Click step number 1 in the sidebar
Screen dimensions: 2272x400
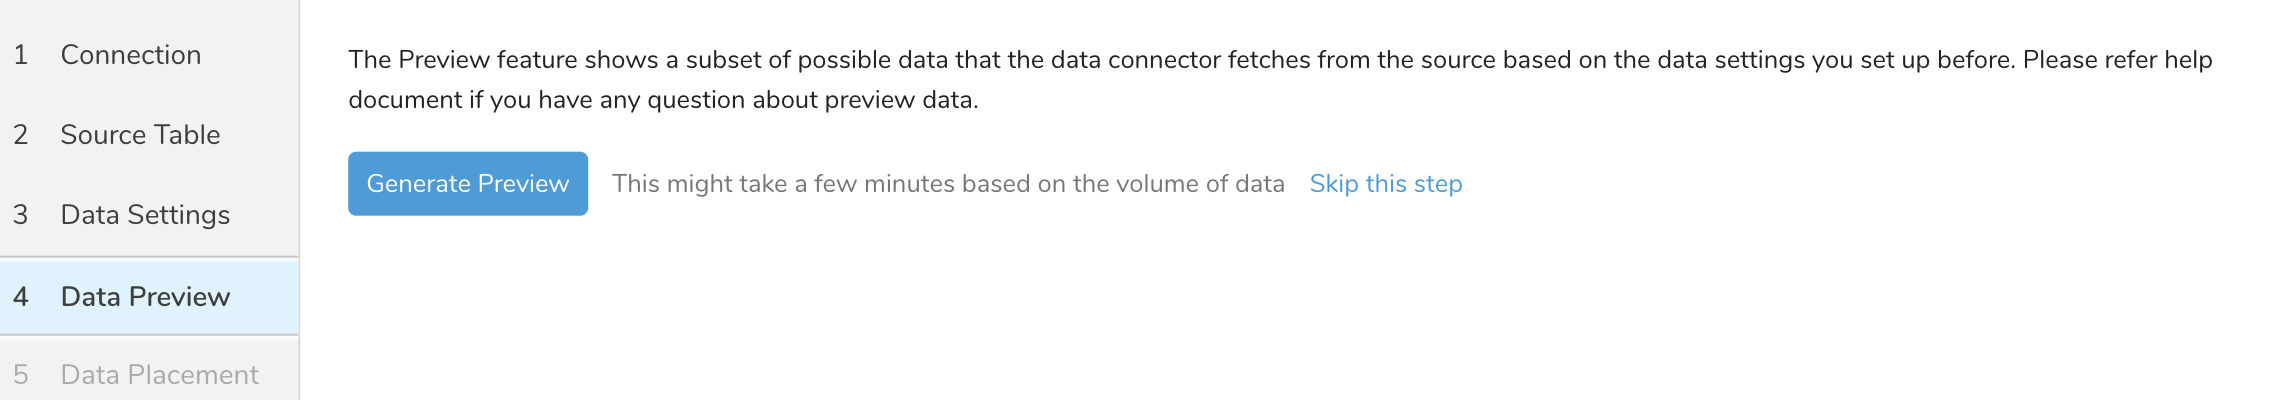coord(20,55)
